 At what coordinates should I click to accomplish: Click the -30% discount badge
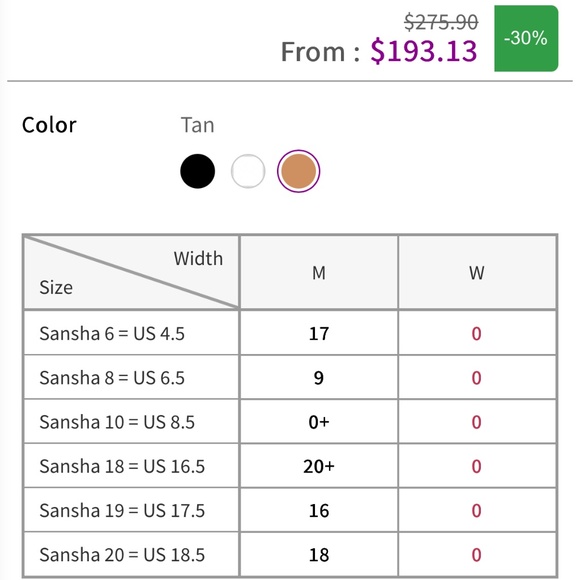(526, 38)
